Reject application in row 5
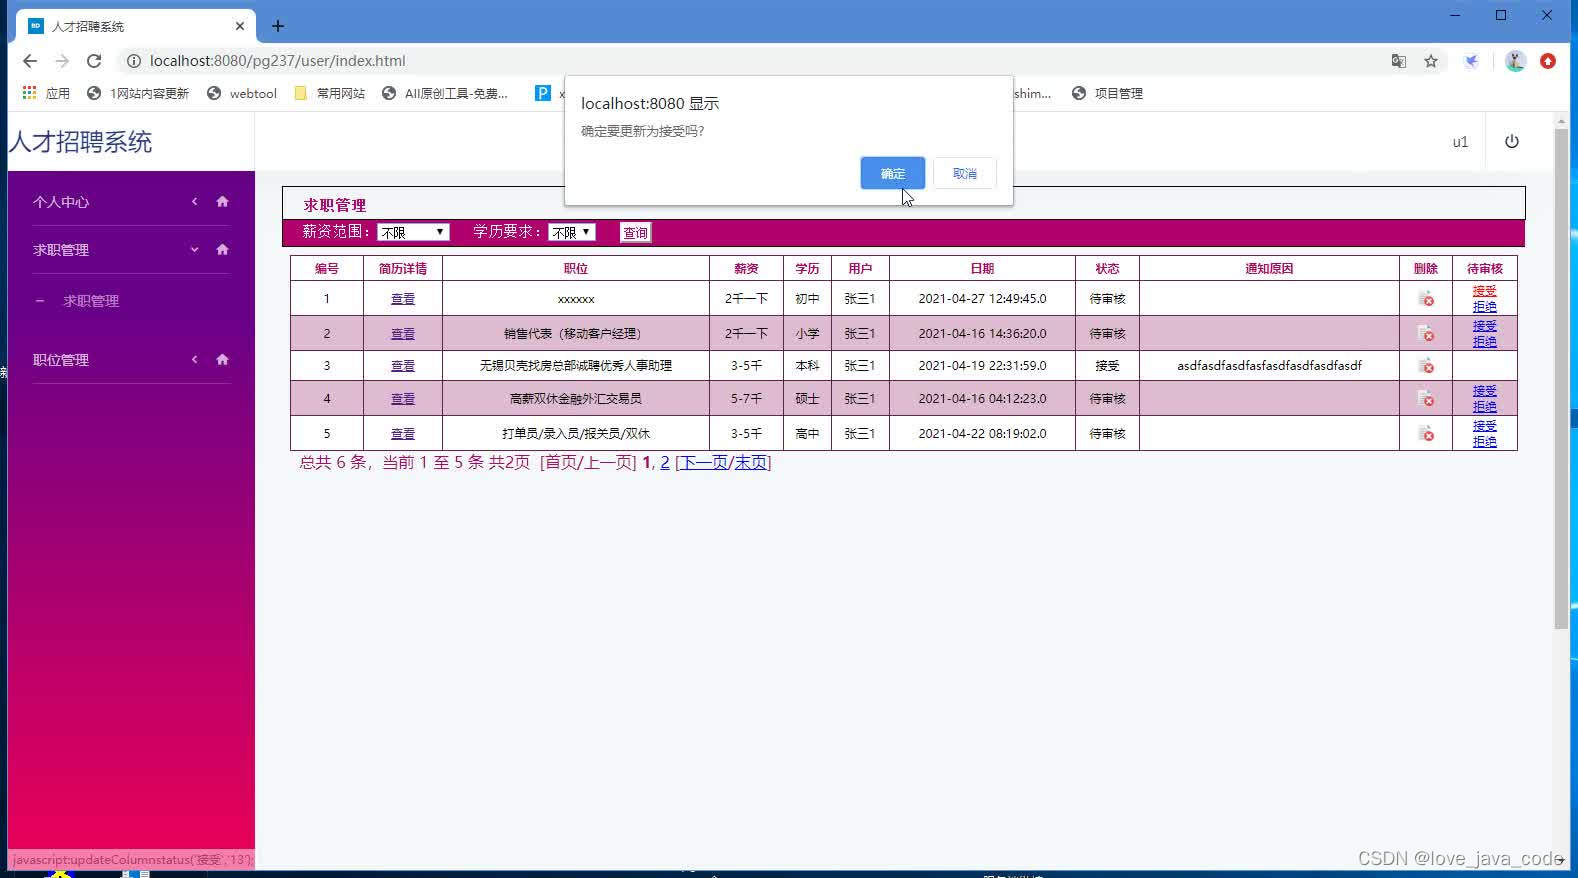The width and height of the screenshot is (1578, 878). 1485,442
